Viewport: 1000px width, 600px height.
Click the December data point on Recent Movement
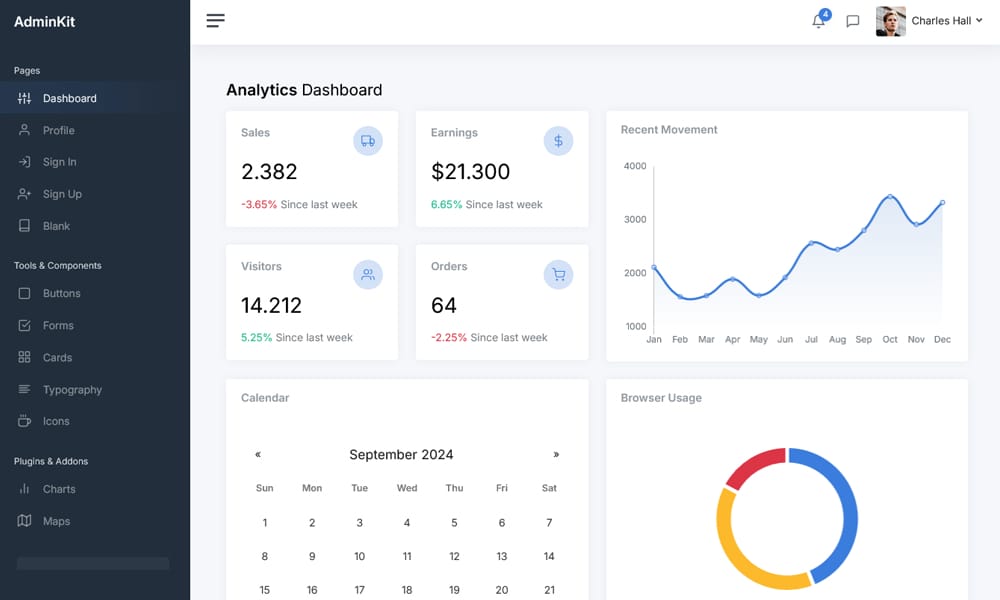click(941, 203)
